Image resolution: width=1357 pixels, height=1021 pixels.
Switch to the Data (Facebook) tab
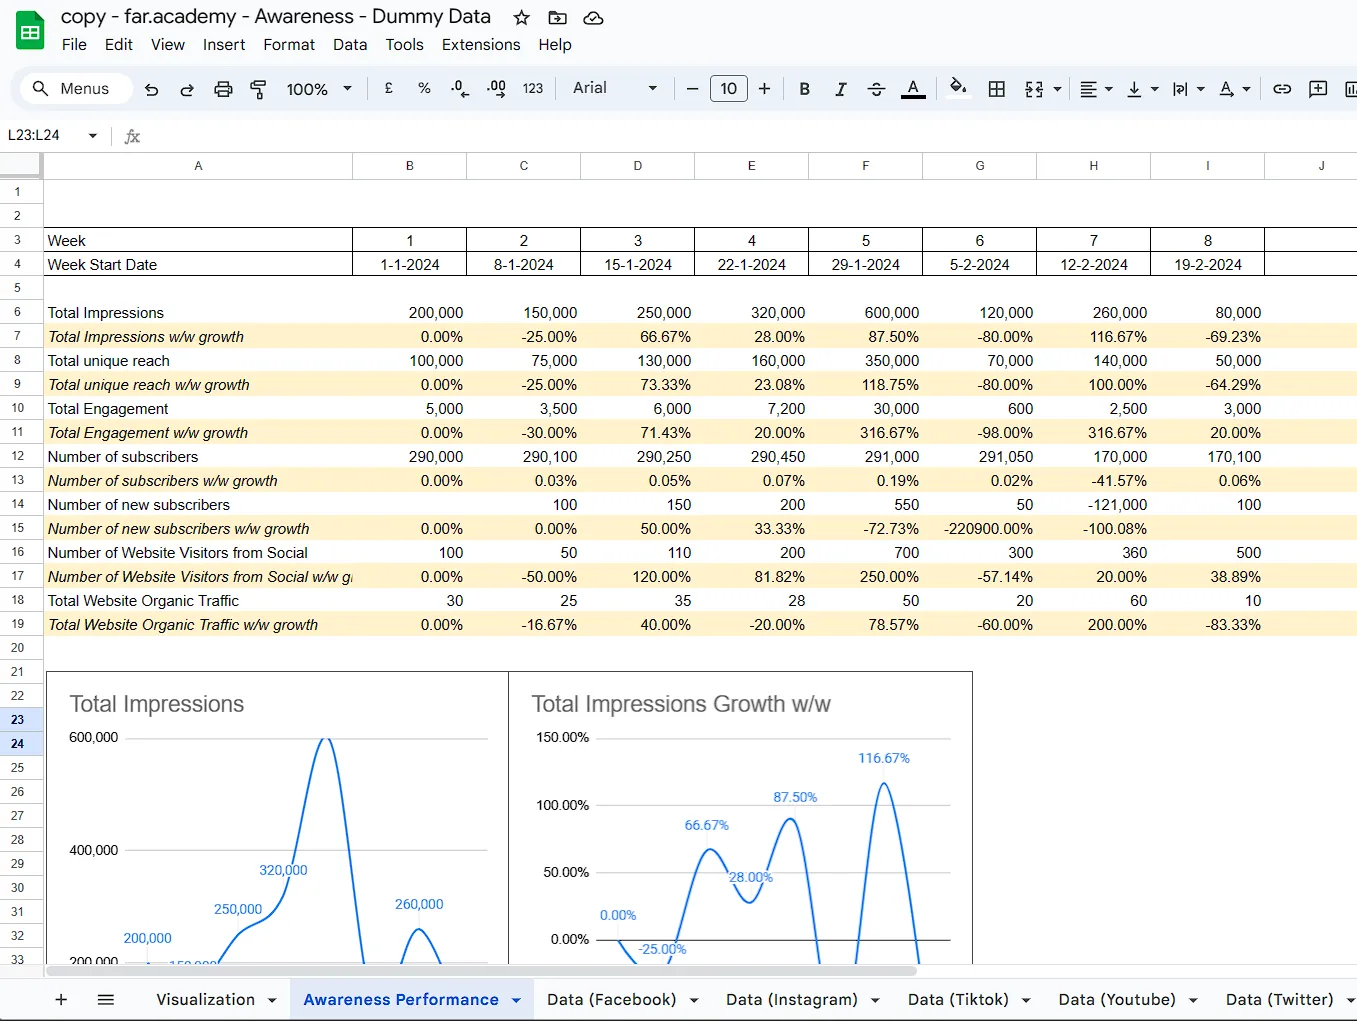coord(611,999)
